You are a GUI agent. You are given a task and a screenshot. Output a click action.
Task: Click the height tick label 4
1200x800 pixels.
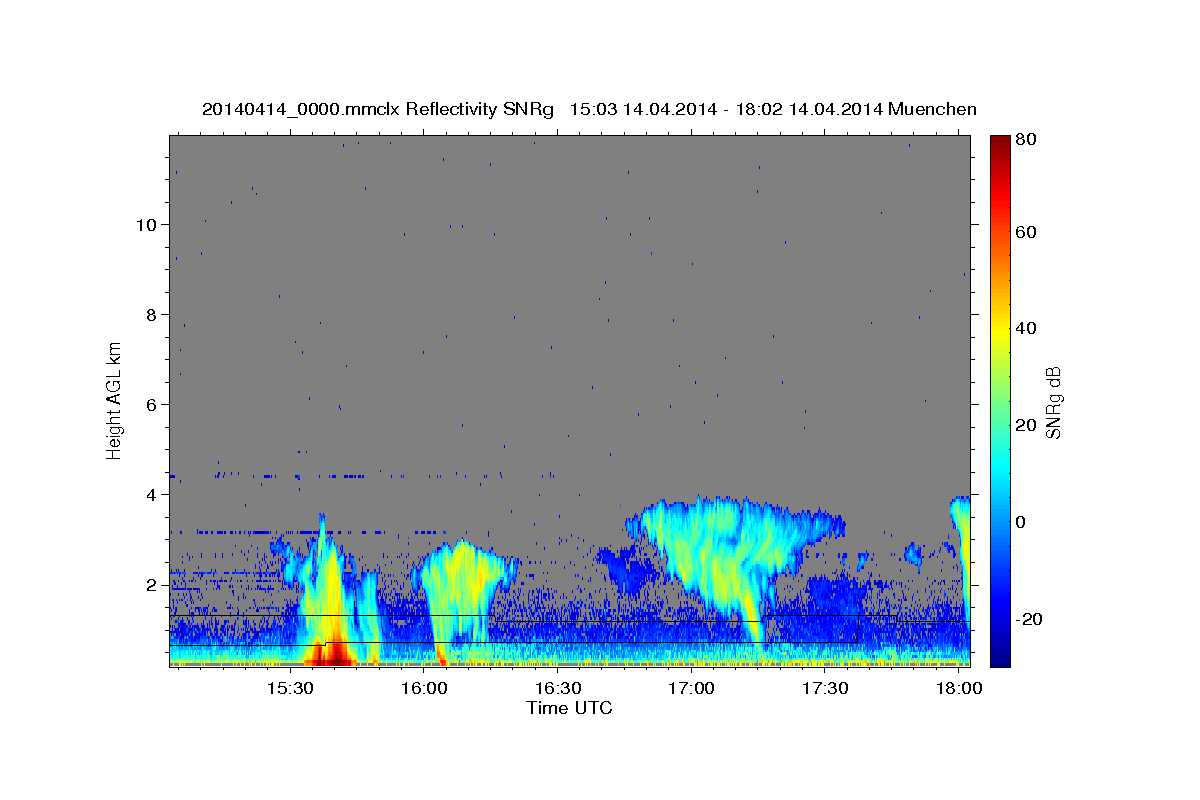(152, 494)
